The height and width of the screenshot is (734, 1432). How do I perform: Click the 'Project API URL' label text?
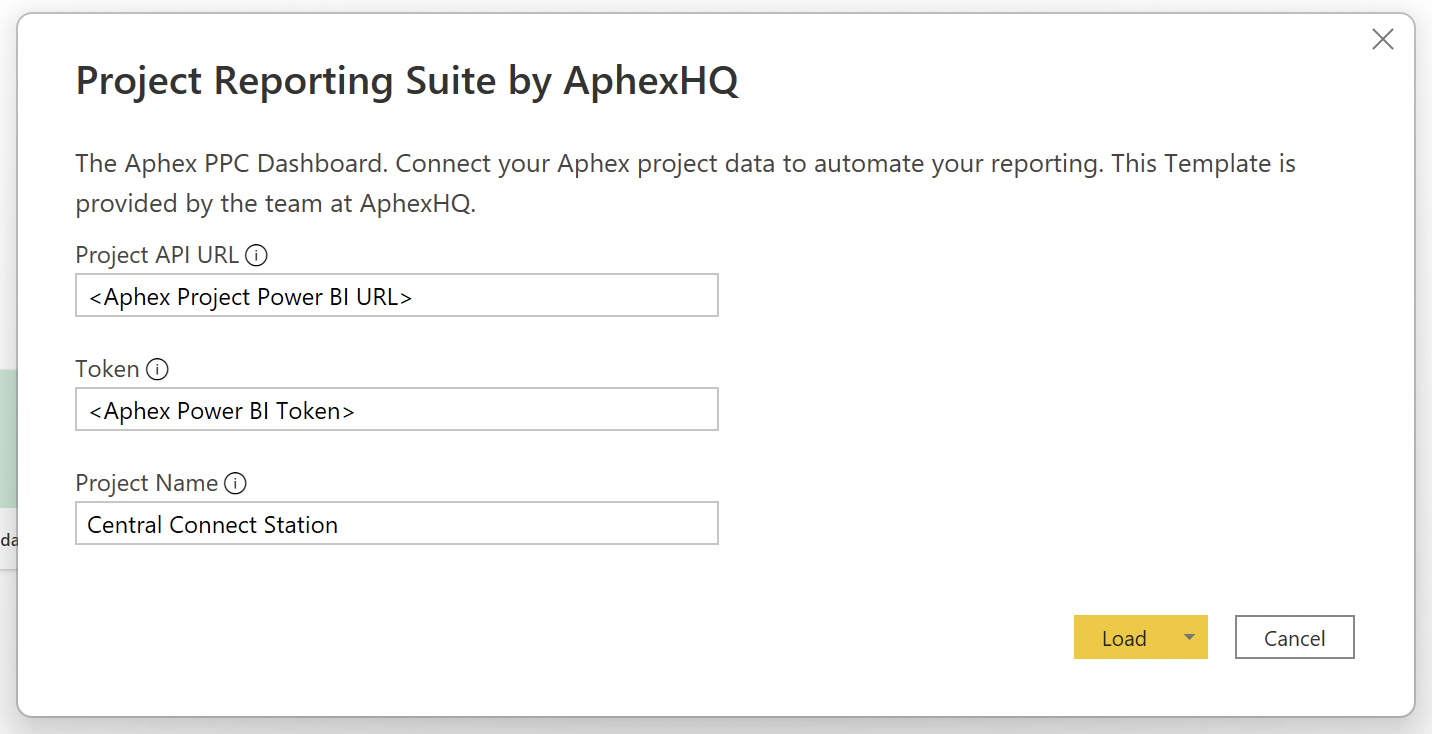click(157, 256)
